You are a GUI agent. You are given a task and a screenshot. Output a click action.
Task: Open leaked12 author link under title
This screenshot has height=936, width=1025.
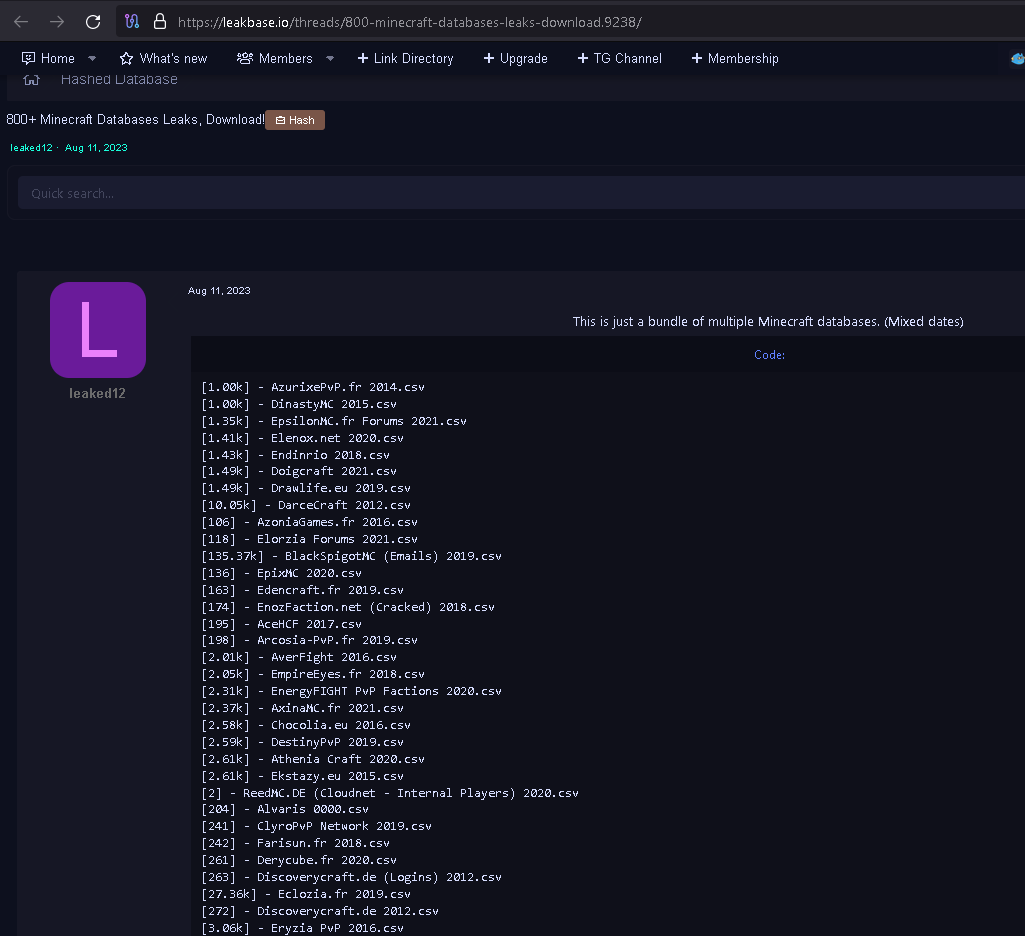[x=31, y=148]
